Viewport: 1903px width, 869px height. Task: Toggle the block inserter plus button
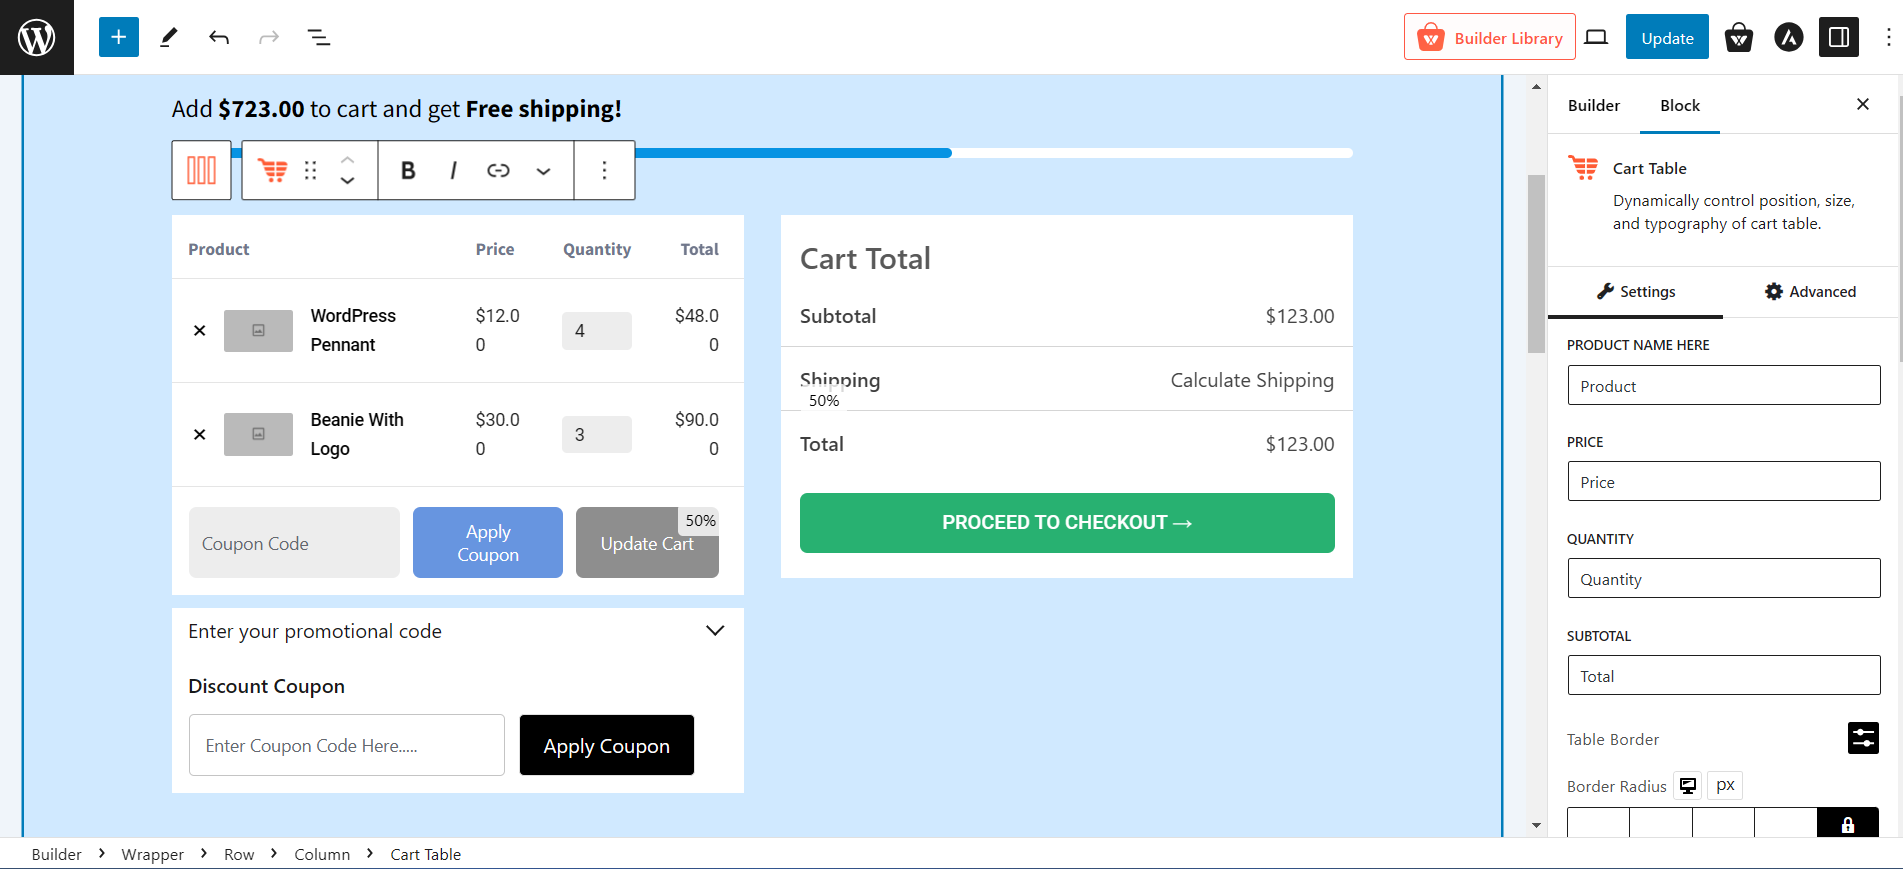click(118, 37)
